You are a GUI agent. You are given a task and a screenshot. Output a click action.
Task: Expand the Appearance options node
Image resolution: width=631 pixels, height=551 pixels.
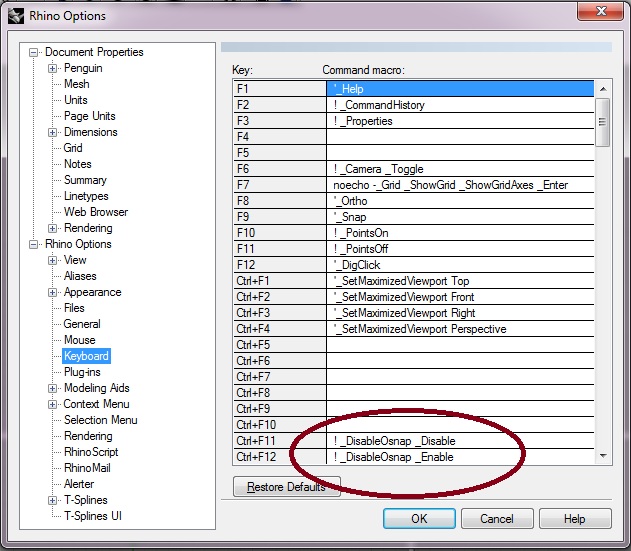tap(52, 292)
